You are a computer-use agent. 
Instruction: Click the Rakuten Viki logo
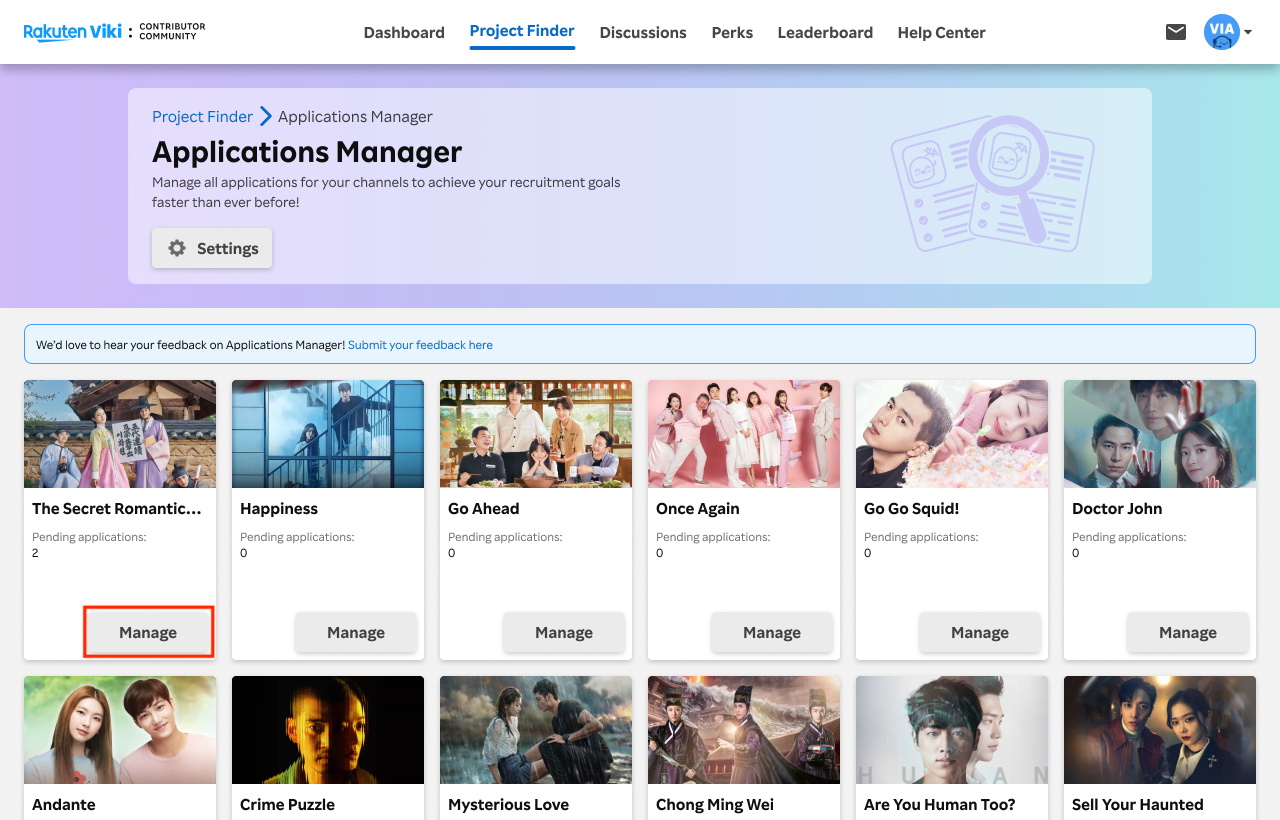click(72, 32)
